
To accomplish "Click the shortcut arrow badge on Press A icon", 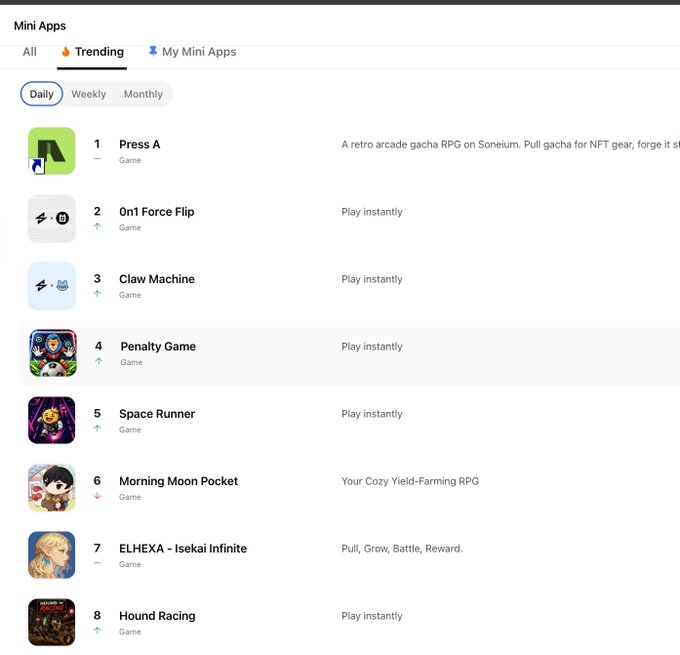I will [x=37, y=166].
